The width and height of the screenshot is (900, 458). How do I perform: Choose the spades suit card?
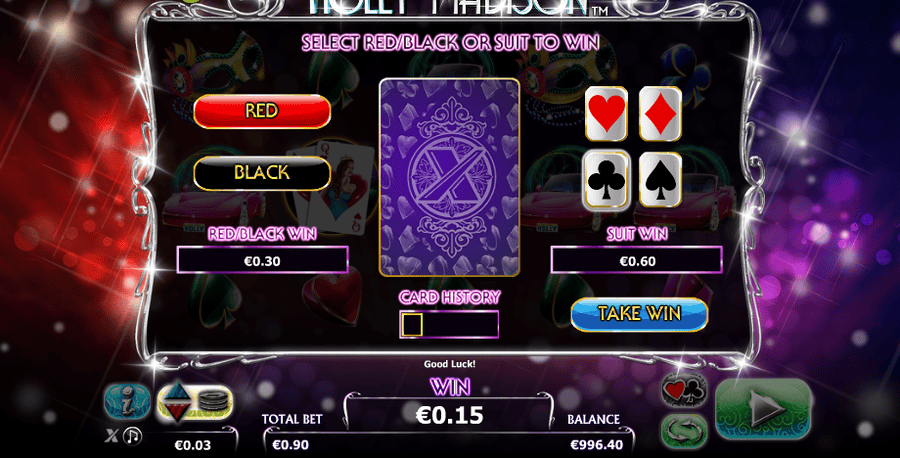pyautogui.click(x=660, y=180)
